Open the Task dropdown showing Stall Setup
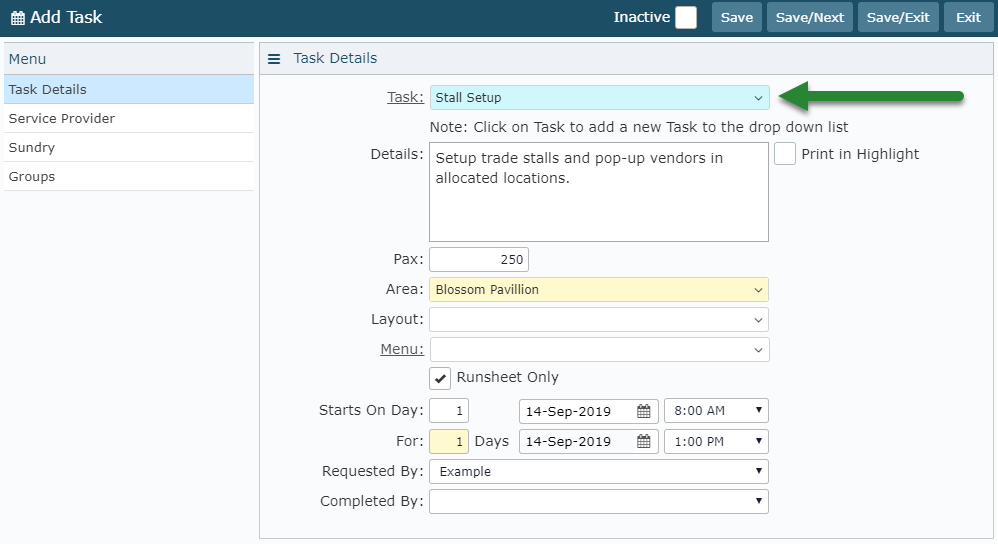Screen dimensions: 998x544 [x=600, y=97]
